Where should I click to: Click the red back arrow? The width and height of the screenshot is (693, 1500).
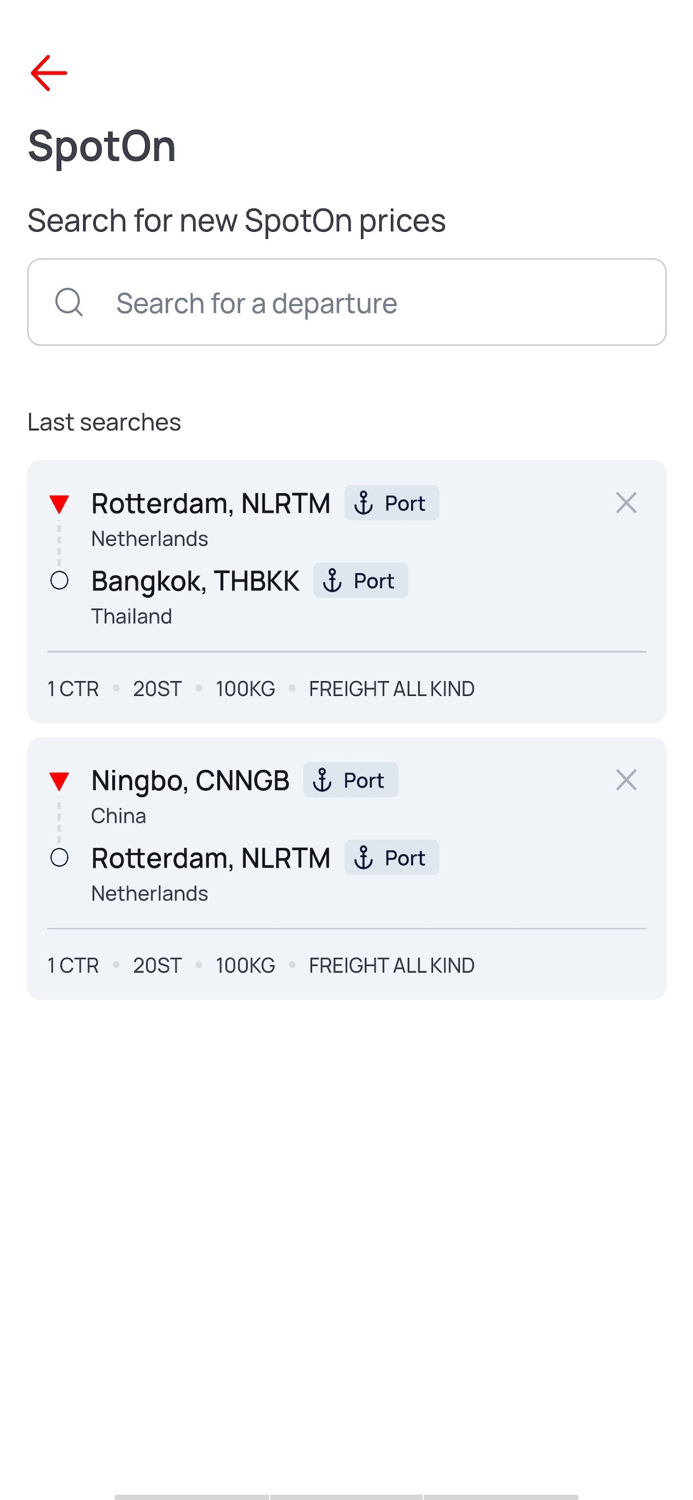(x=48, y=72)
